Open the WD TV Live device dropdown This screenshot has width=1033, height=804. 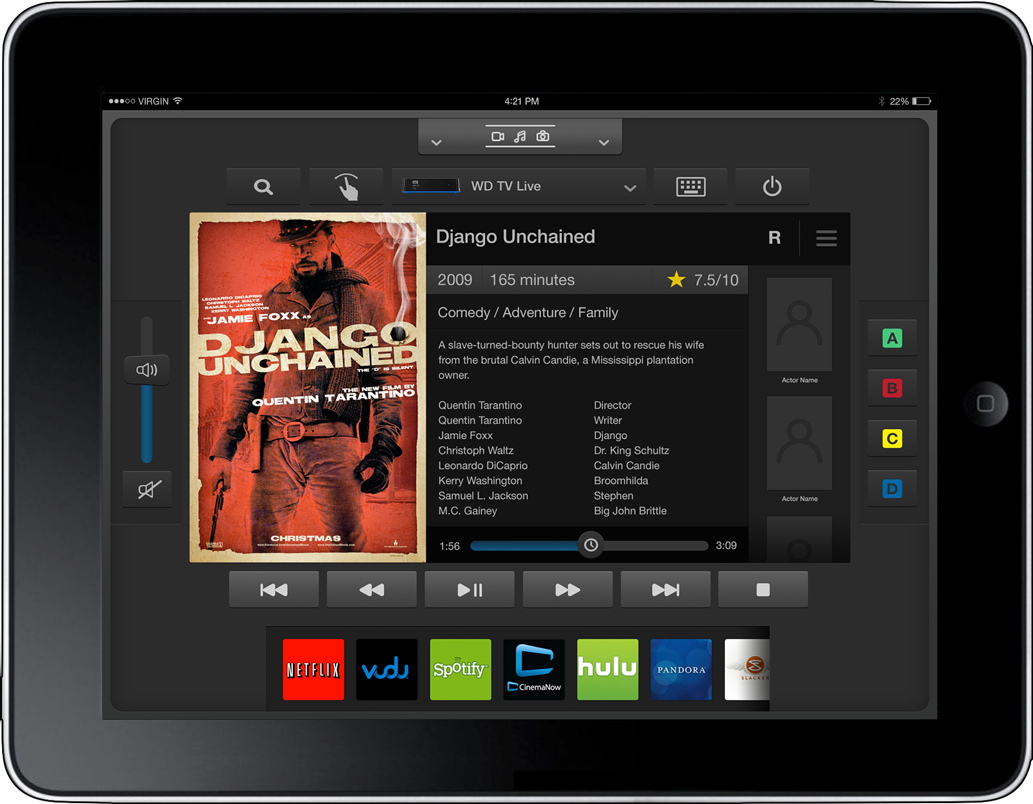click(x=519, y=187)
